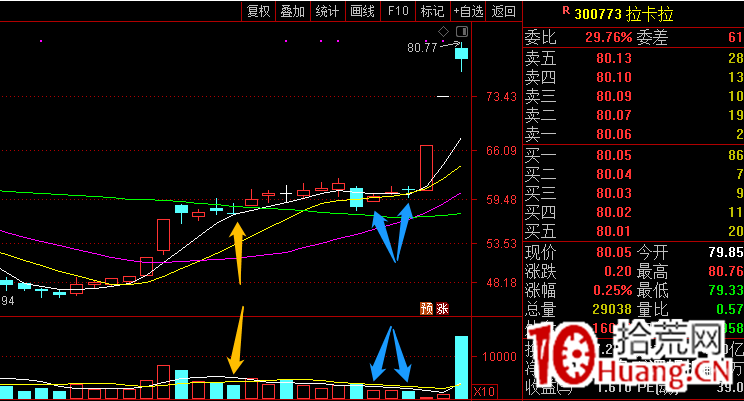The image size is (744, 401).
Task: Click the 买一 price 80.05
Action: (x=614, y=155)
